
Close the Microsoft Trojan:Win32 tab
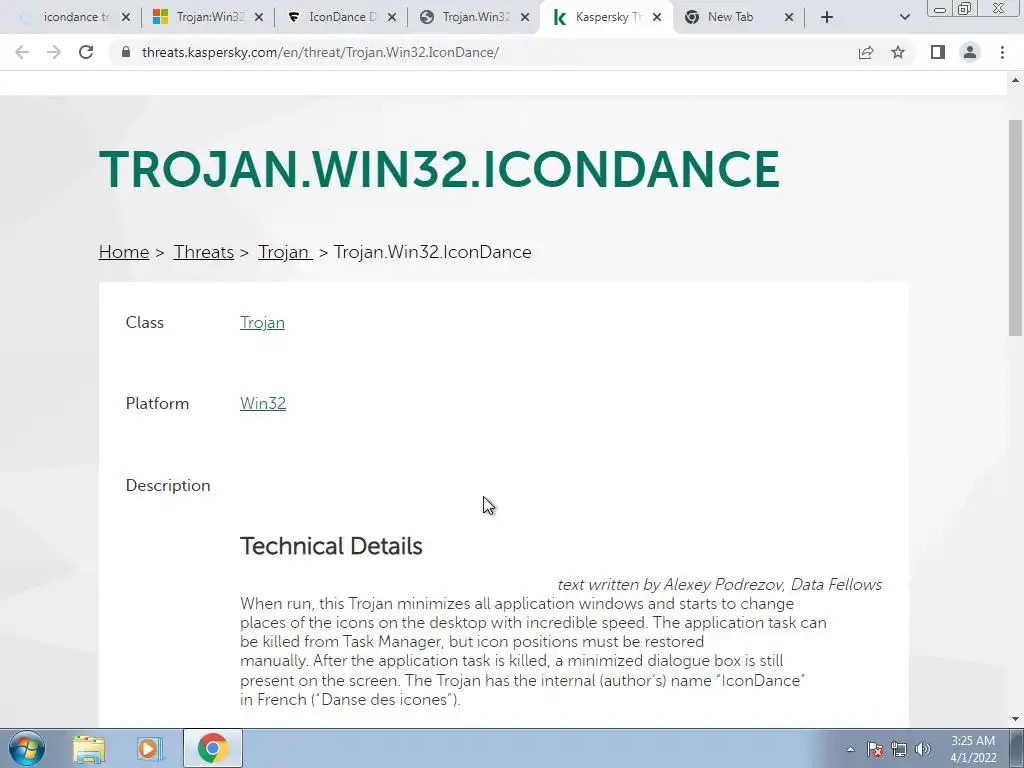[259, 17]
